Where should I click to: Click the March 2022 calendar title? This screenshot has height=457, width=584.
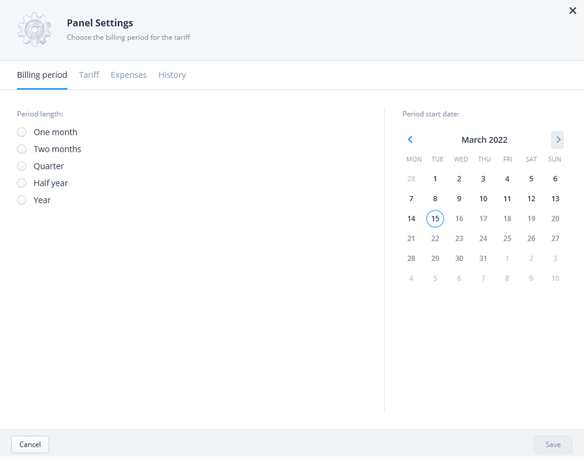coord(484,140)
